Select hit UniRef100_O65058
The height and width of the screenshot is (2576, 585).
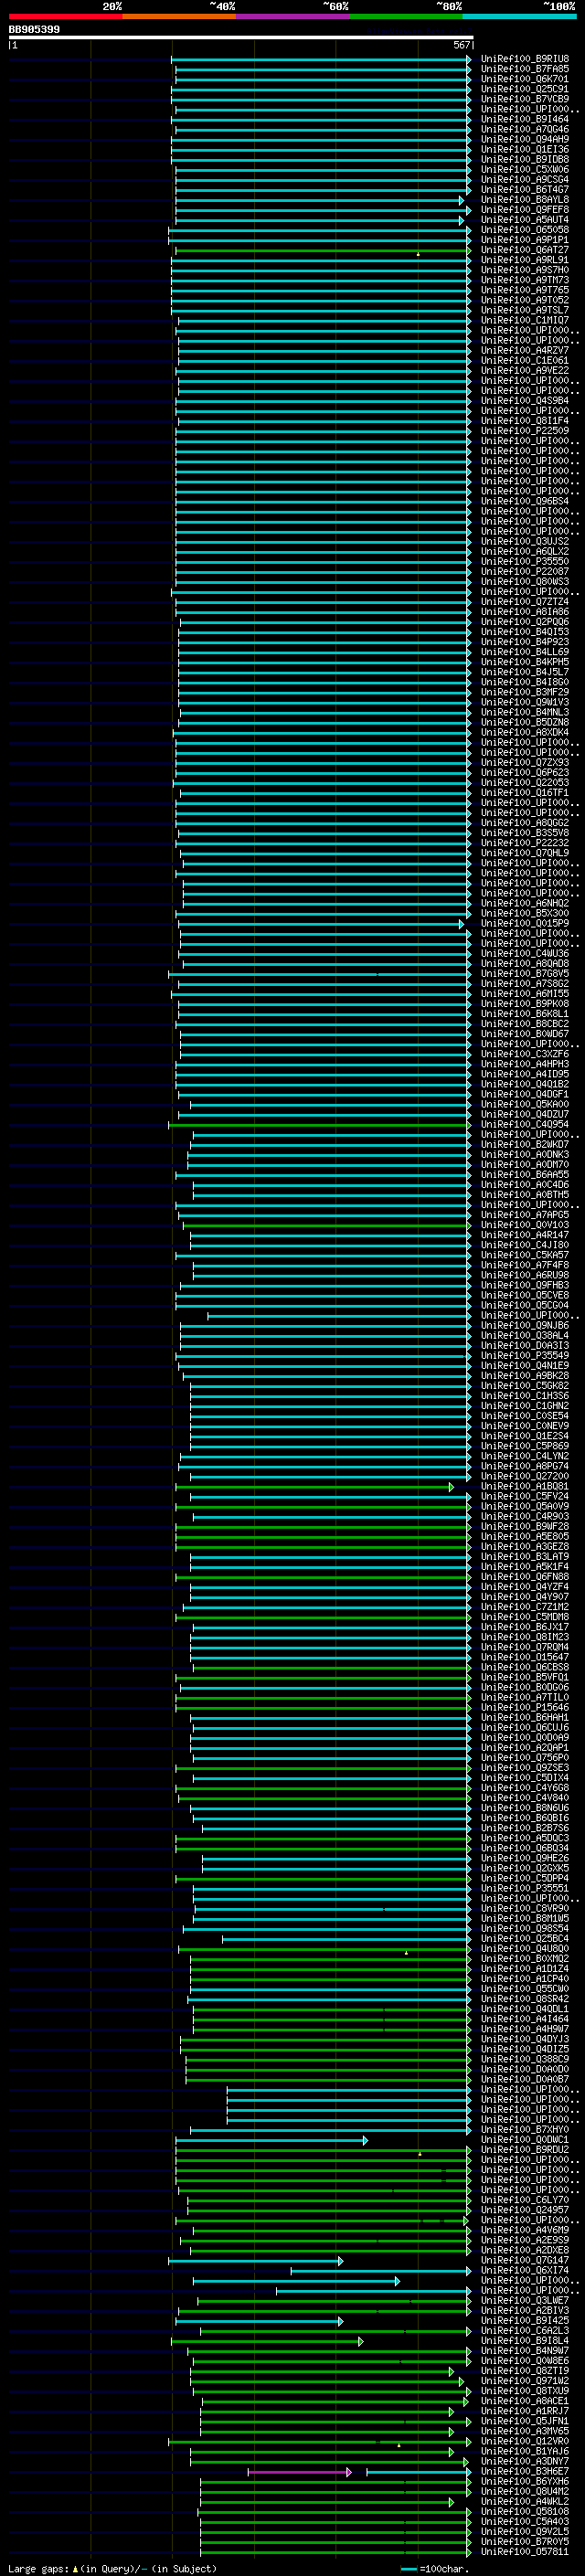[x=524, y=230]
